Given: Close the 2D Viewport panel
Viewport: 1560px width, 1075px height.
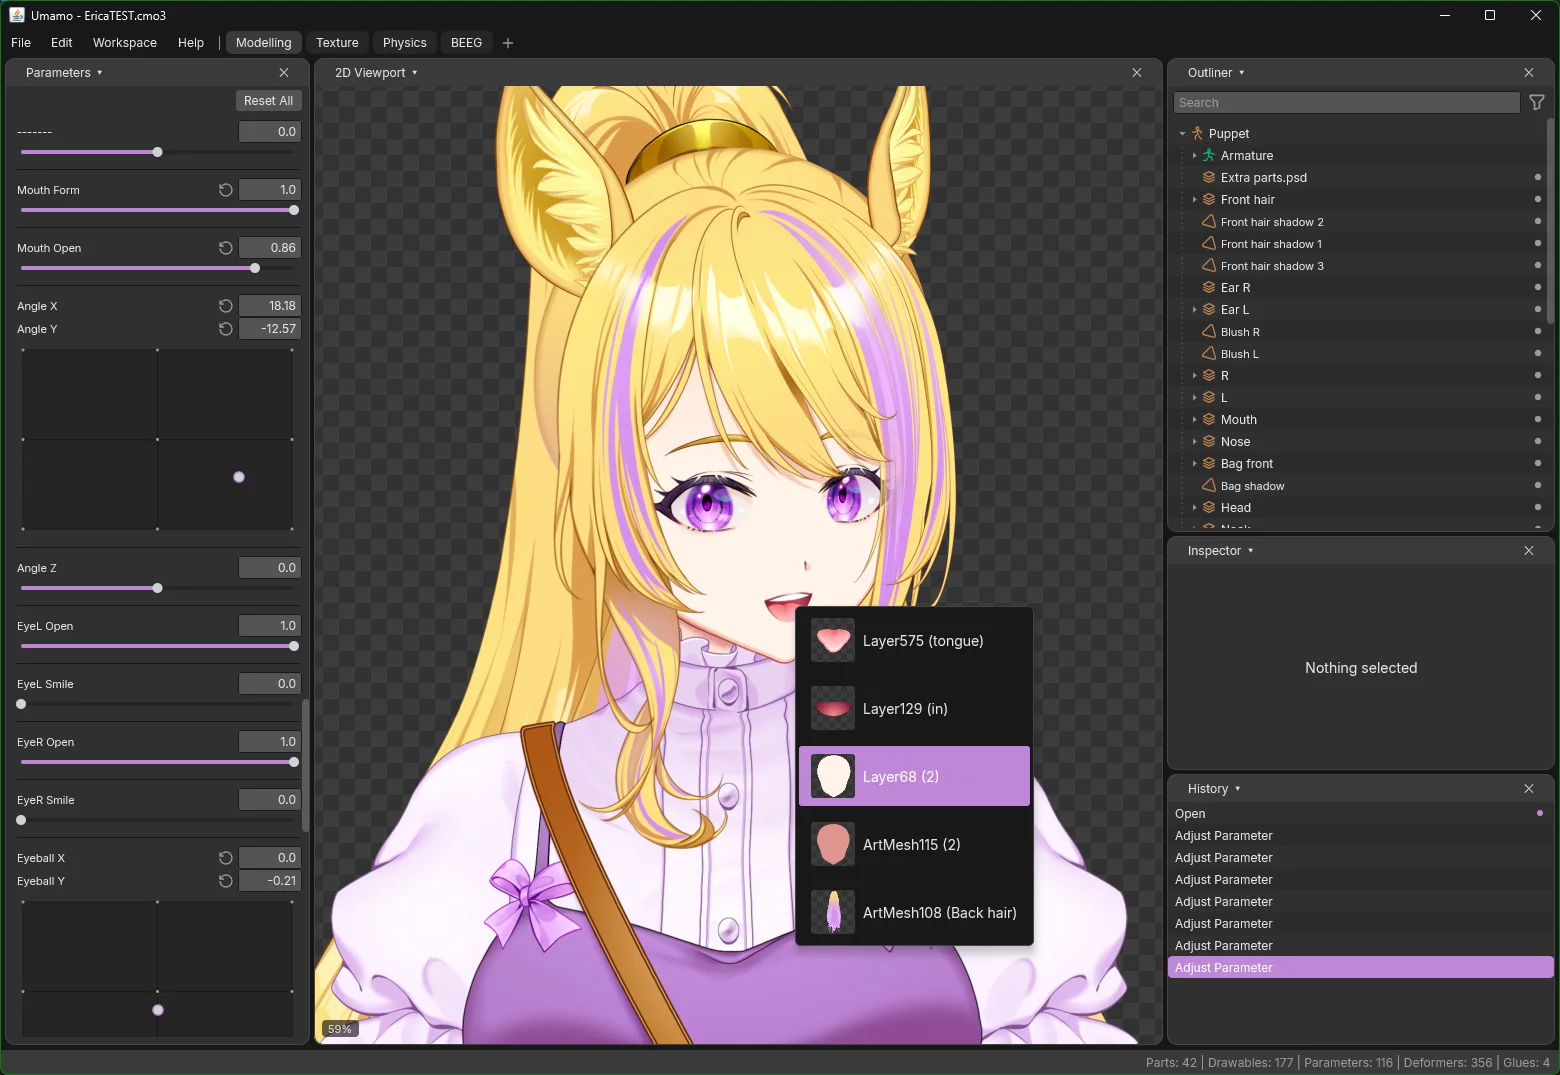Looking at the screenshot, I should tap(1137, 73).
